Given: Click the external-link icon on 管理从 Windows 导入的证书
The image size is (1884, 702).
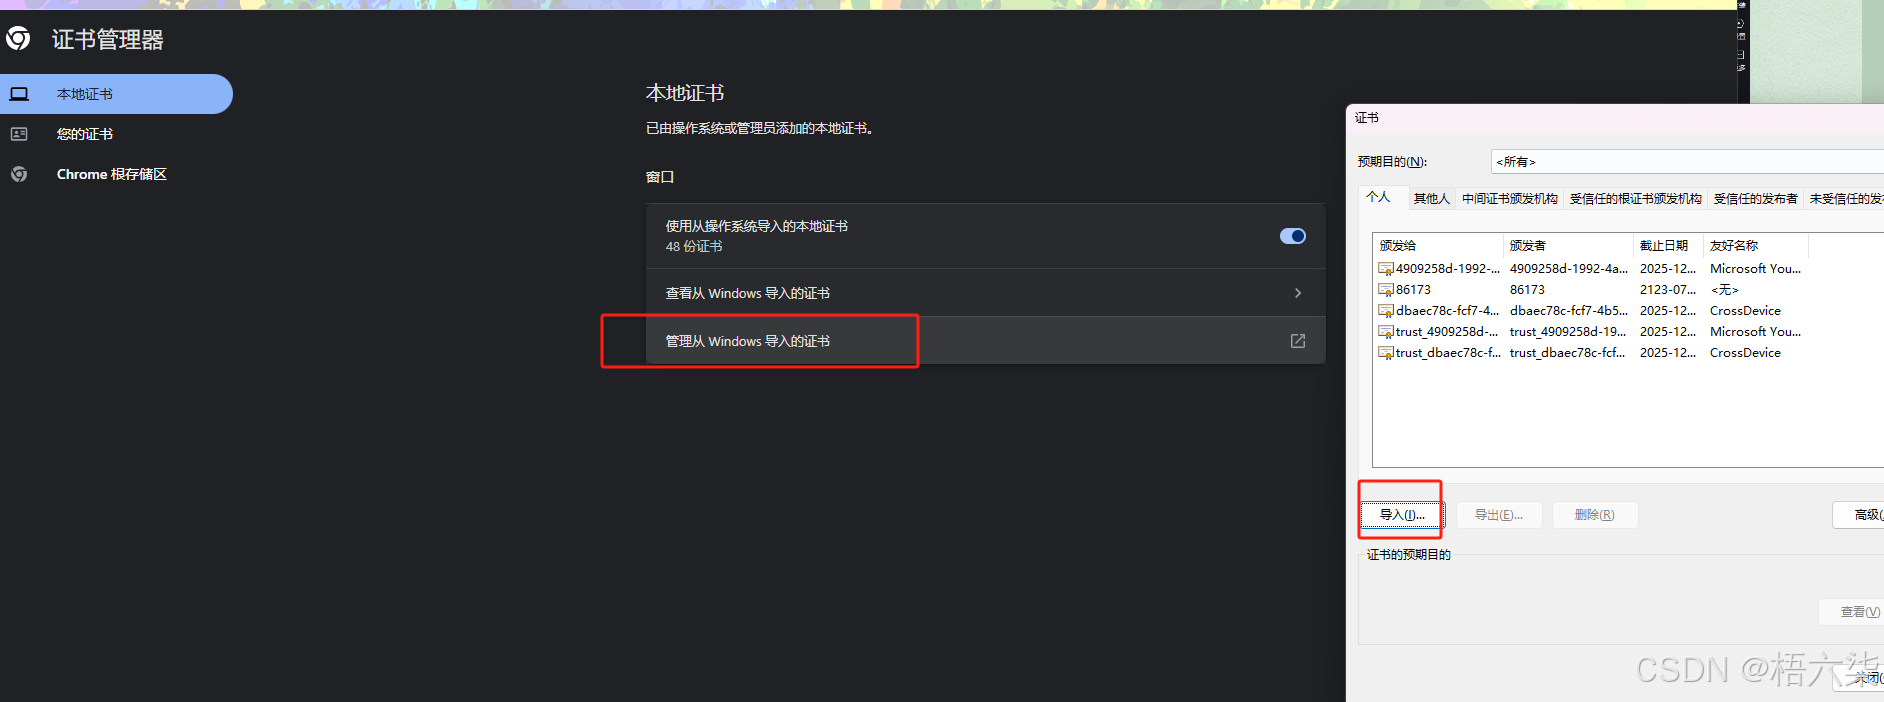Looking at the screenshot, I should click(1298, 341).
